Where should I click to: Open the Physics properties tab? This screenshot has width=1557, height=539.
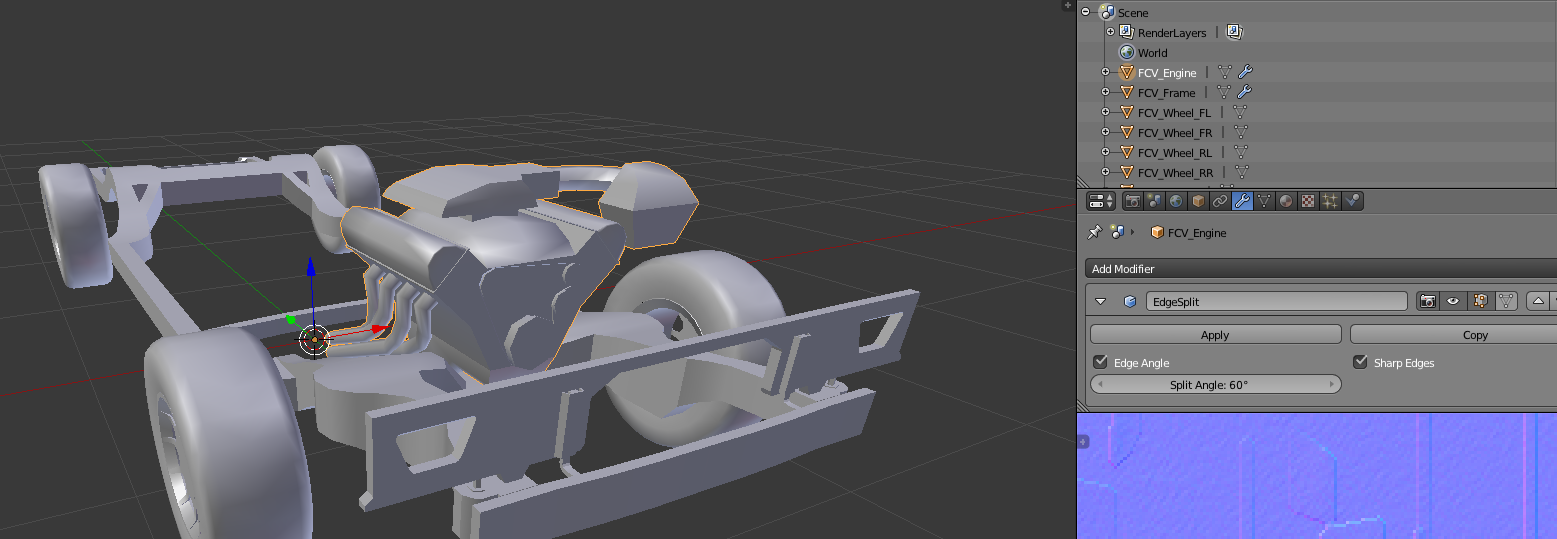pyautogui.click(x=1353, y=201)
